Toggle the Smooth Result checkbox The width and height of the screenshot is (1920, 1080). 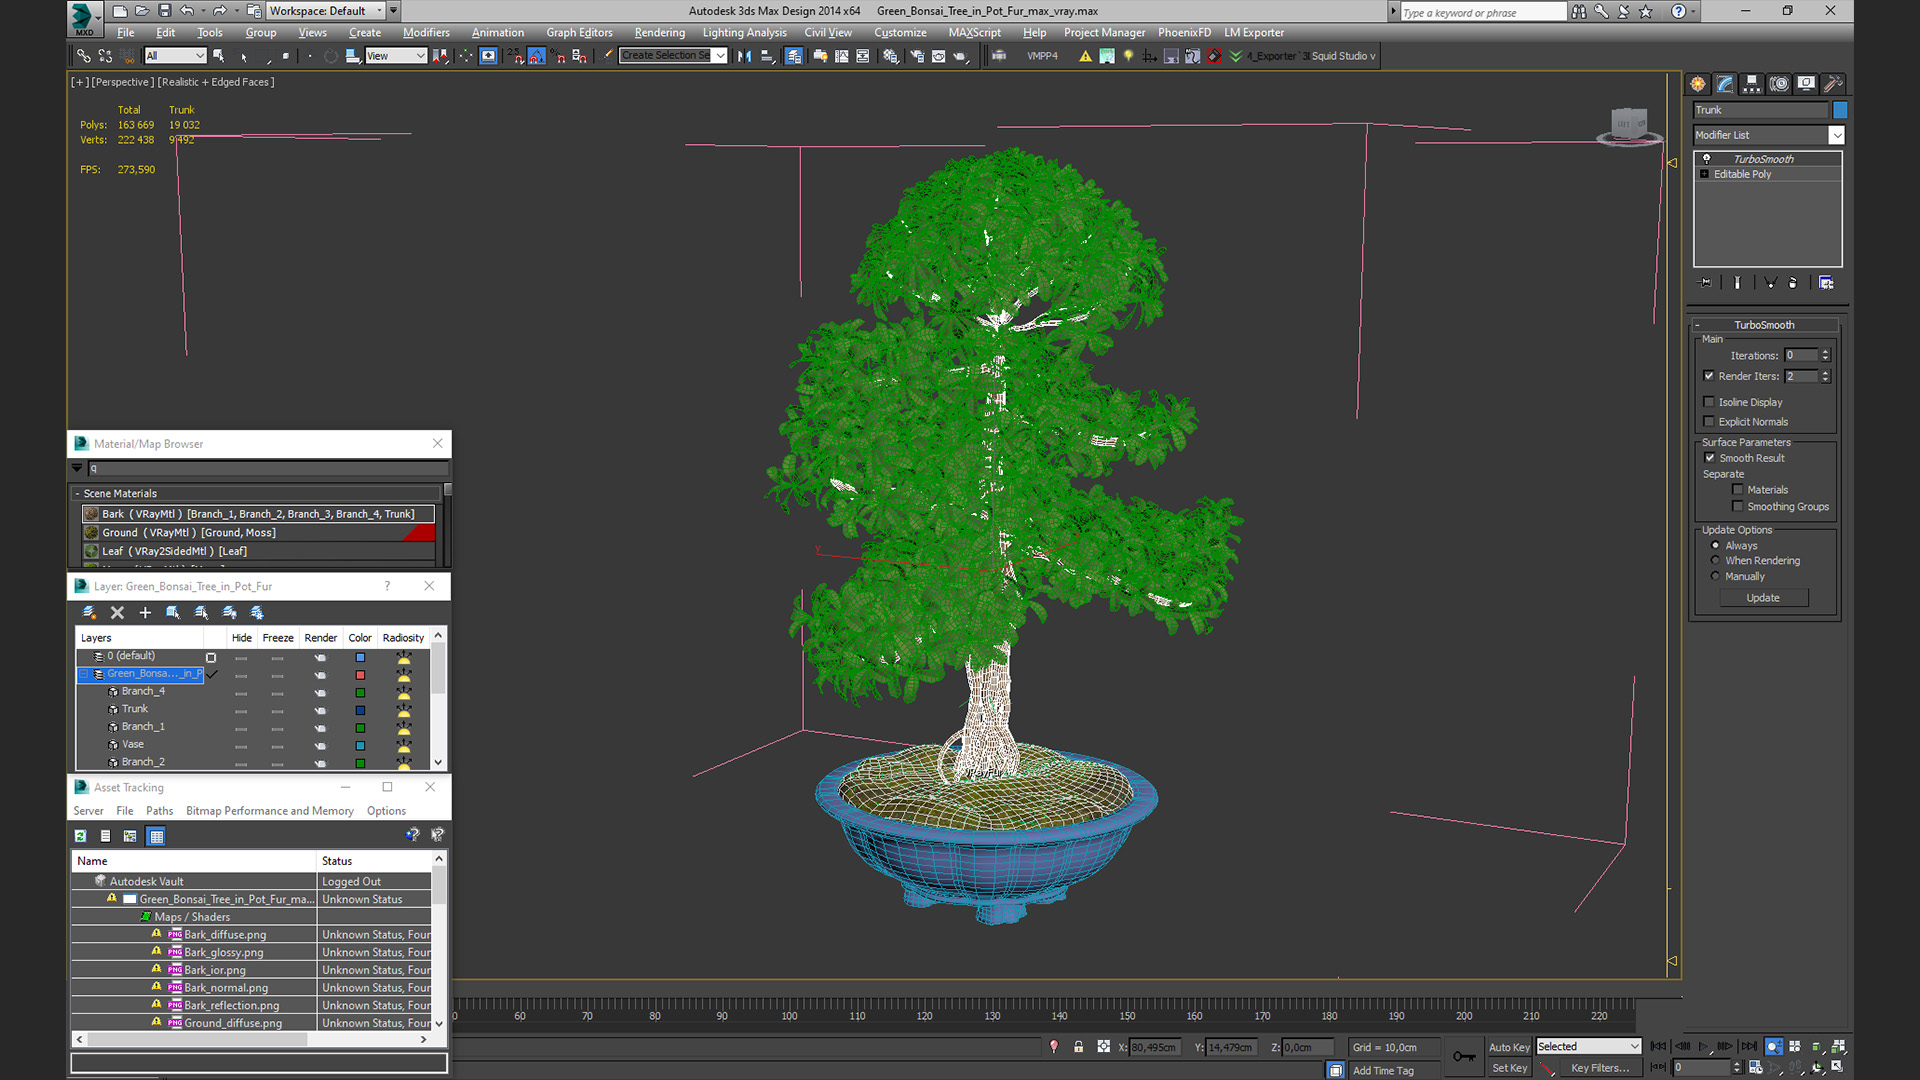(1710, 458)
